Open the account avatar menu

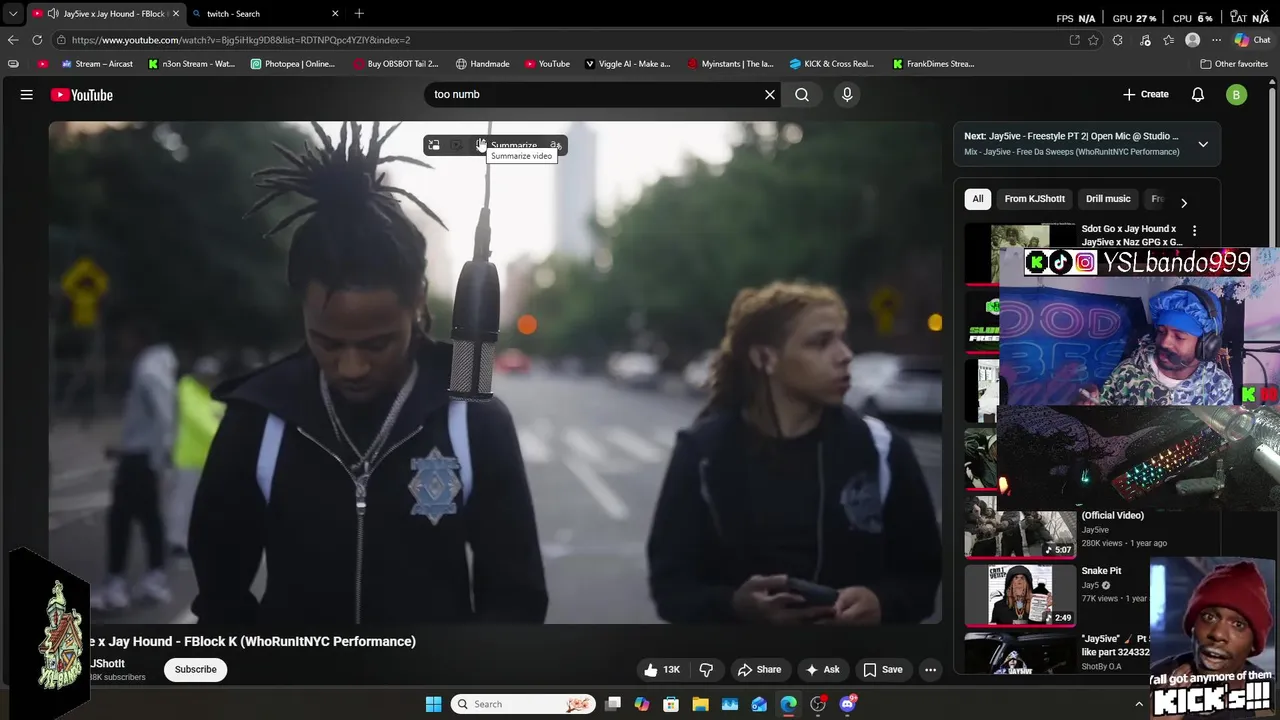click(x=1237, y=95)
